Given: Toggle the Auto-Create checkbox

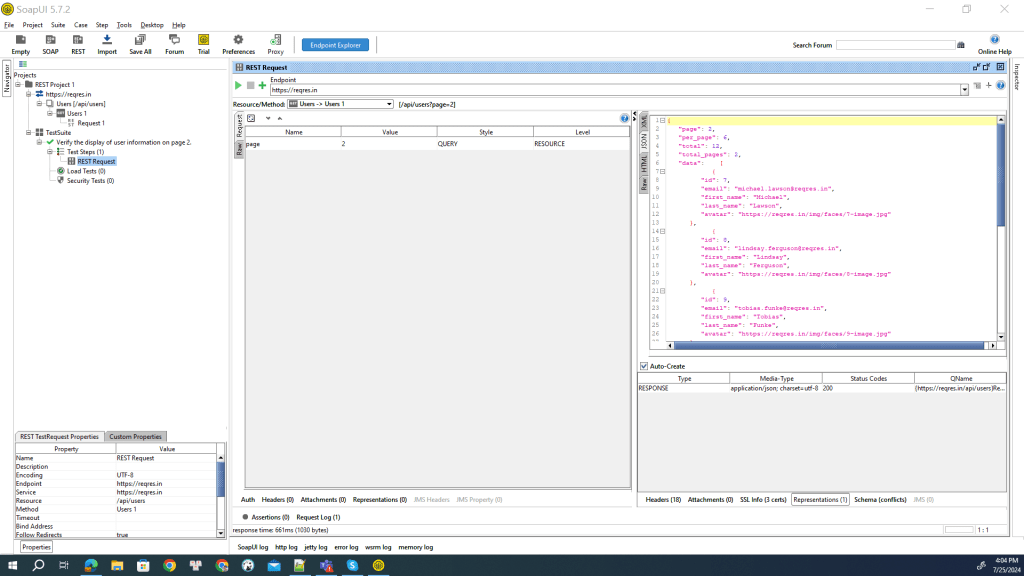Looking at the screenshot, I should tap(644, 366).
